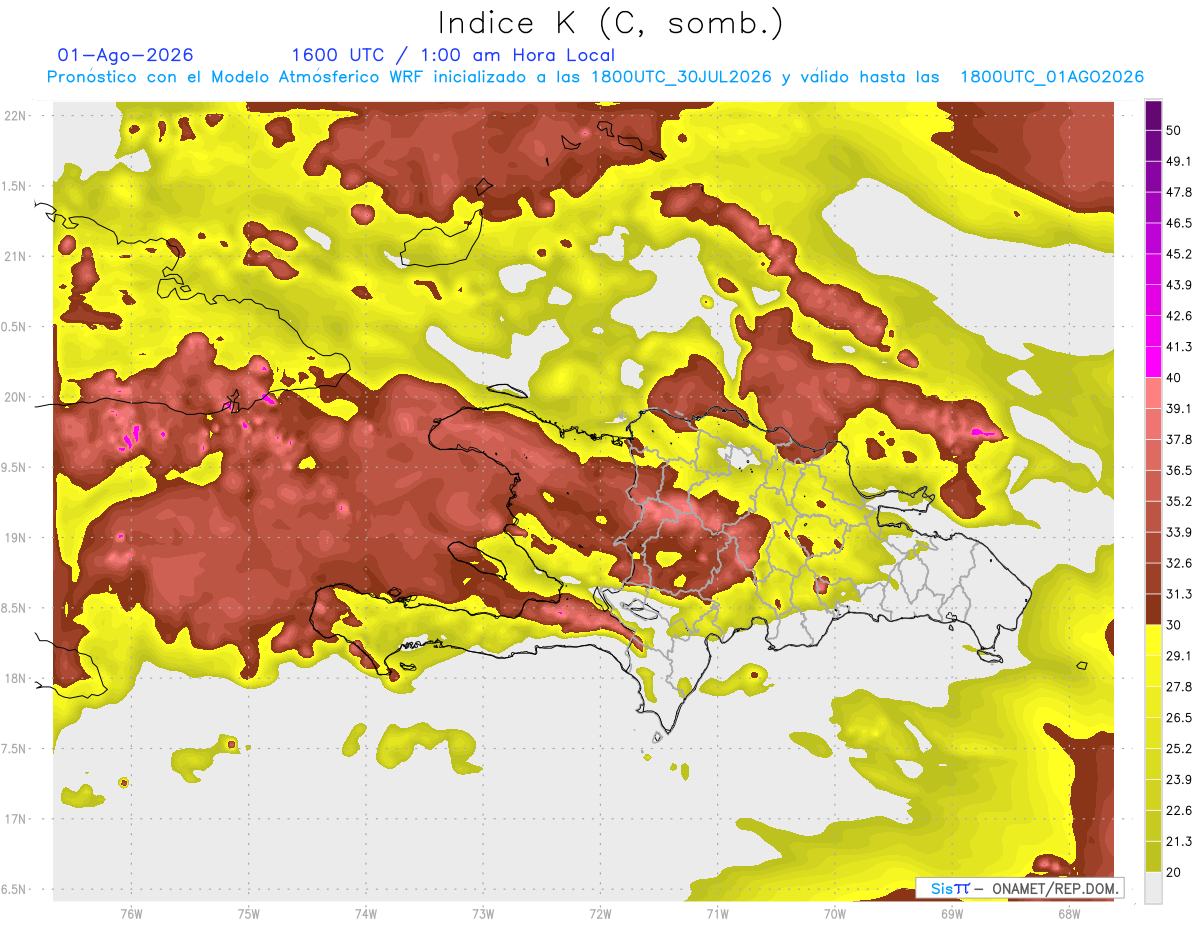Viewport: 1200px width, 927px height.
Task: Click the 69W longitude axis label
Action: click(952, 913)
